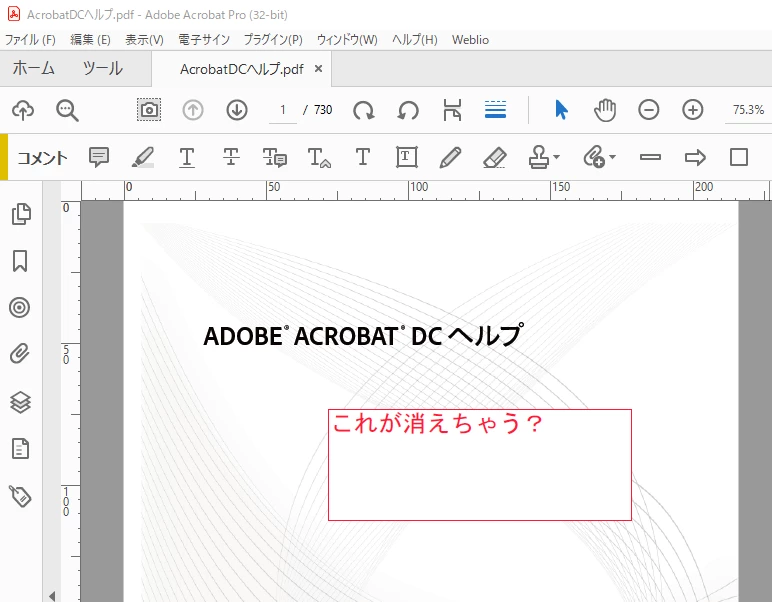This screenshot has width=772, height=602.
Task: Add a sticky note comment
Action: pyautogui.click(x=99, y=158)
